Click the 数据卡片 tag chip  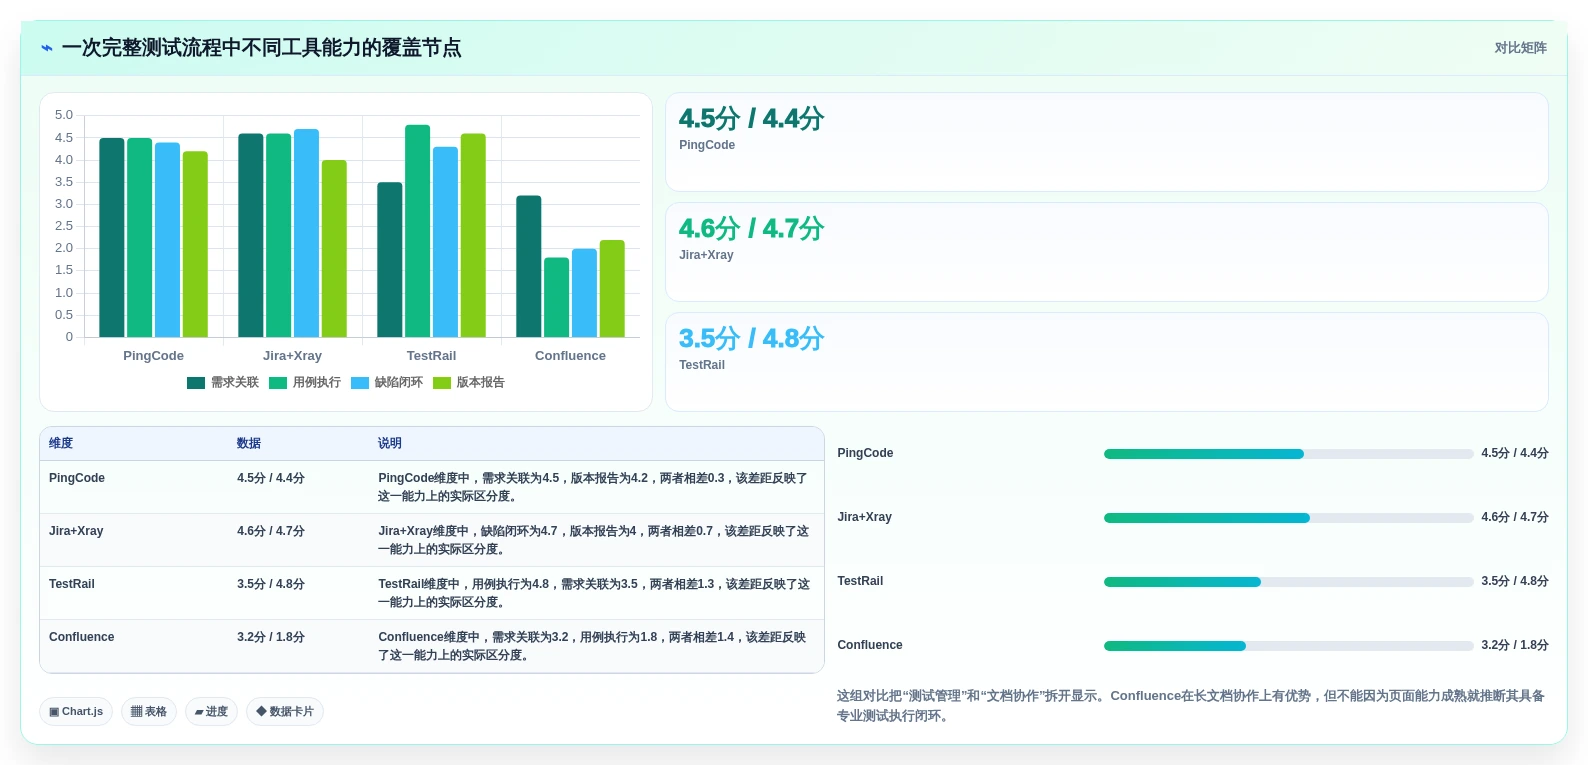(x=285, y=712)
